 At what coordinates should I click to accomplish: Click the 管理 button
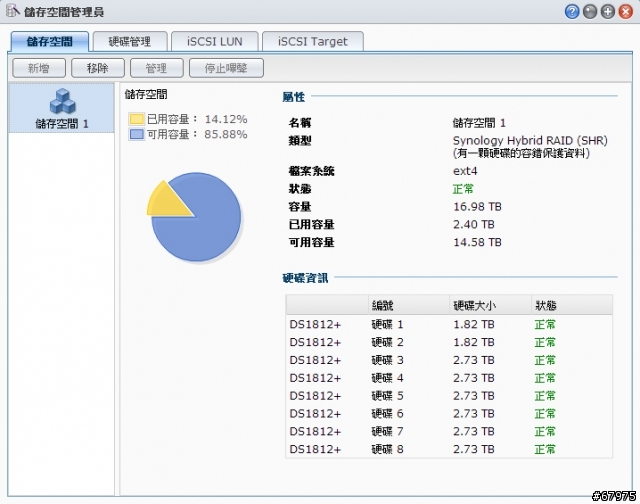tap(156, 68)
